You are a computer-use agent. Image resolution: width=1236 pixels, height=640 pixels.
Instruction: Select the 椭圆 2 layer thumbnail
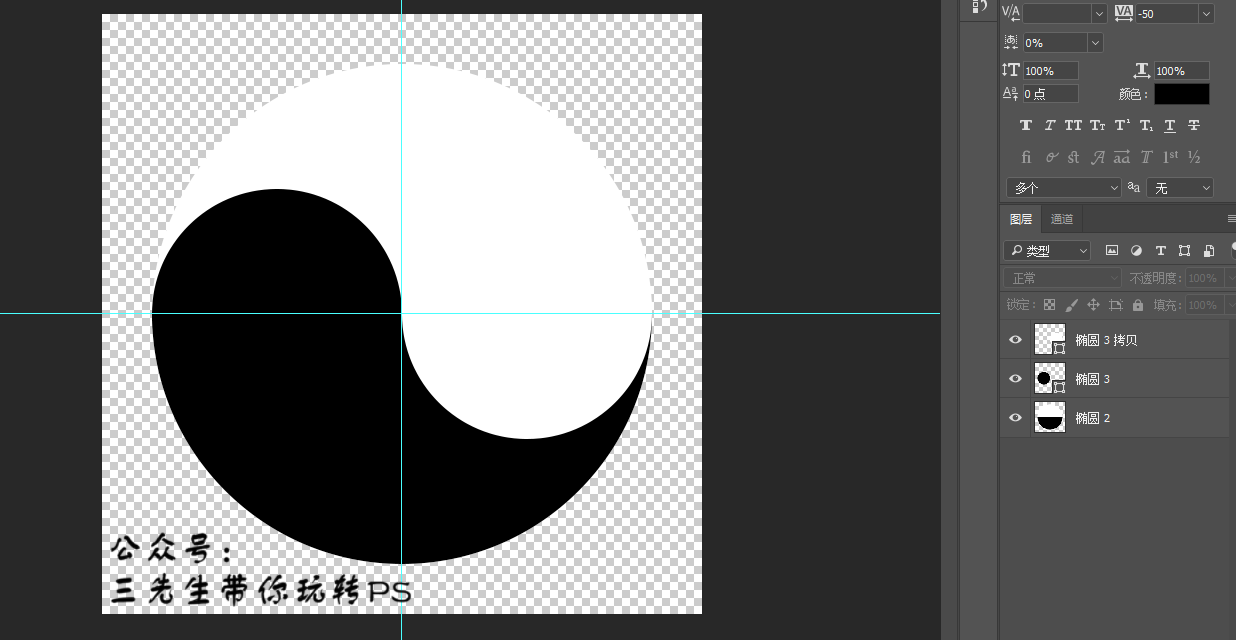[x=1050, y=418]
